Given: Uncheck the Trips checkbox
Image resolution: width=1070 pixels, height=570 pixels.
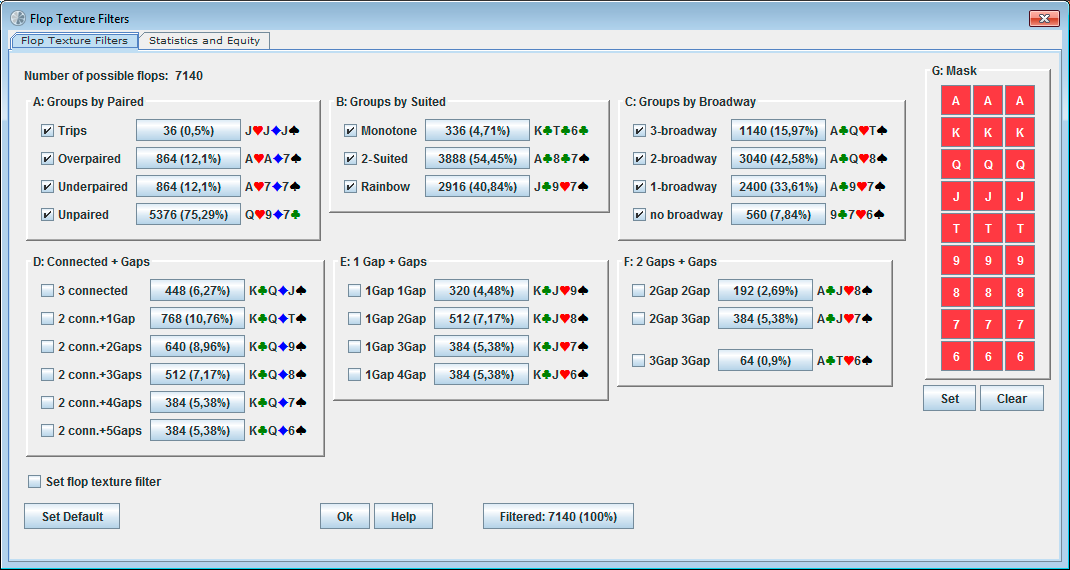Looking at the screenshot, I should point(47,131).
